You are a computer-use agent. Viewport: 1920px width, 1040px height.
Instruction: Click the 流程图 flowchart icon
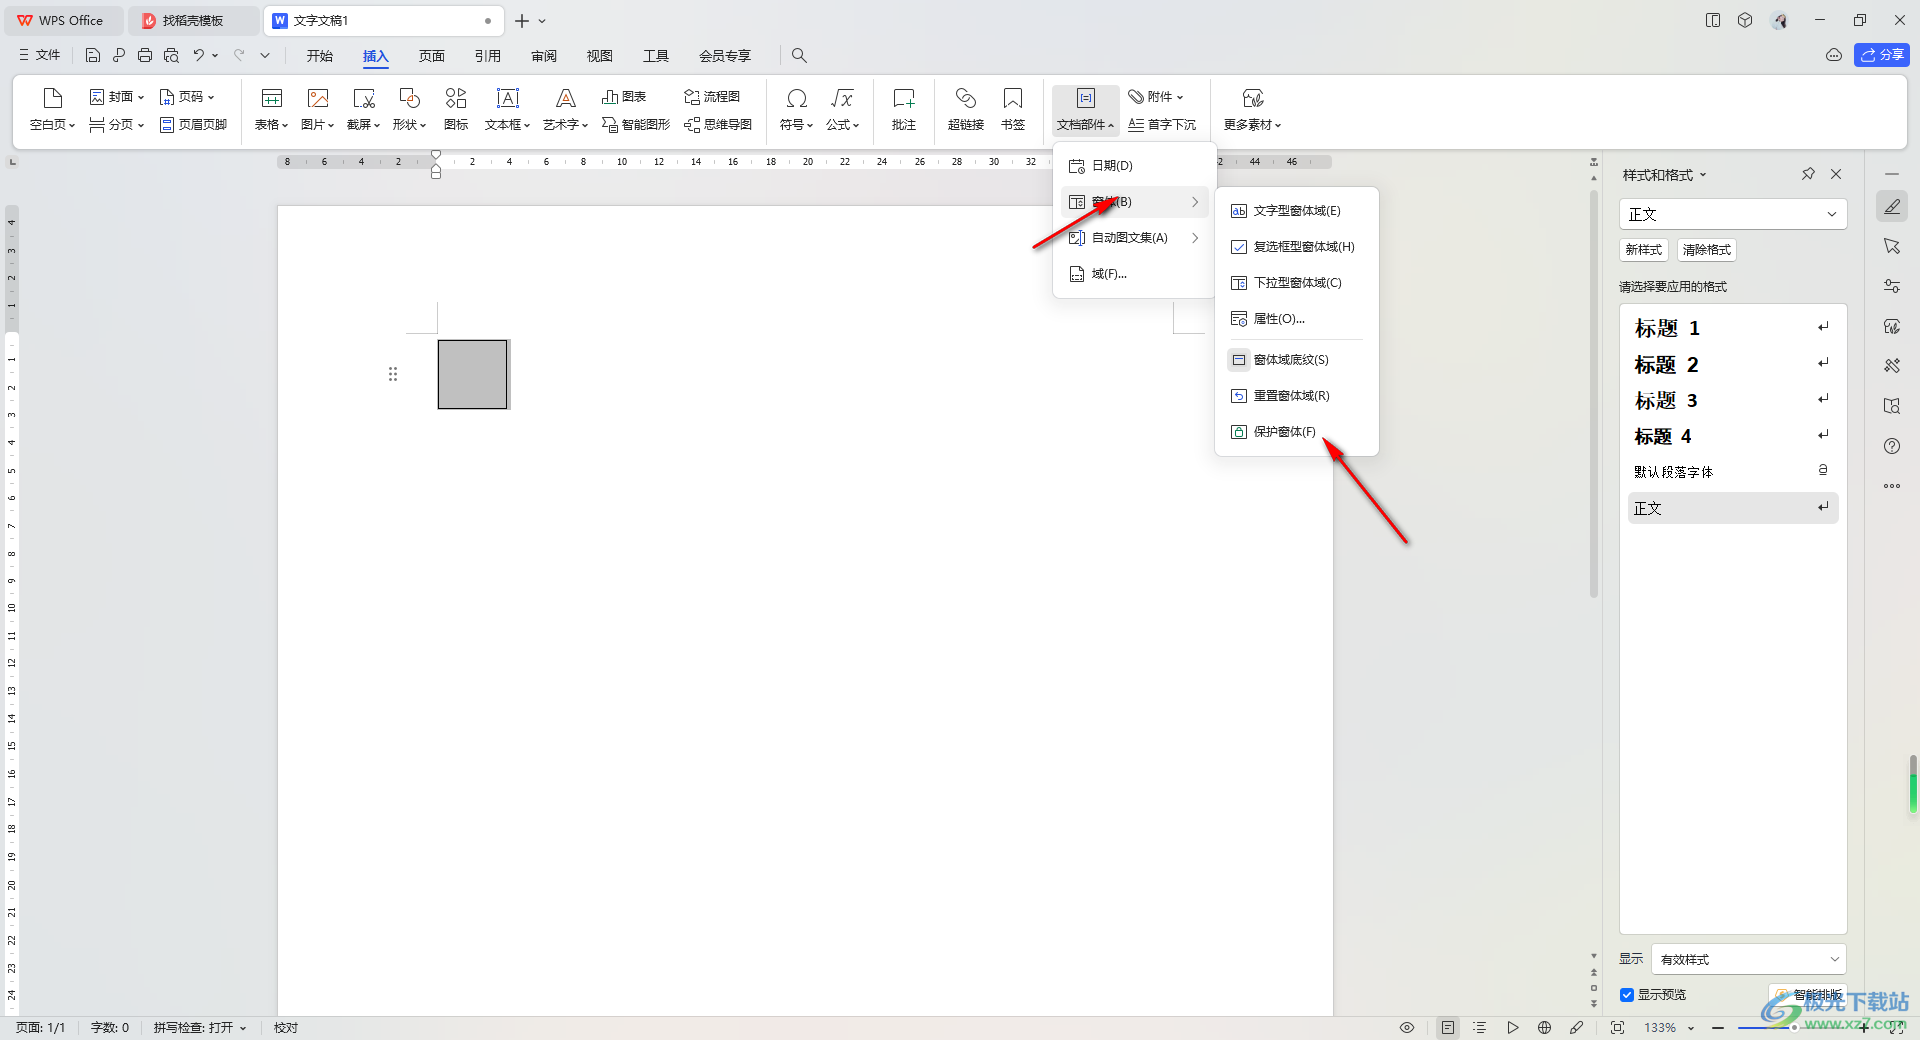[x=712, y=97]
